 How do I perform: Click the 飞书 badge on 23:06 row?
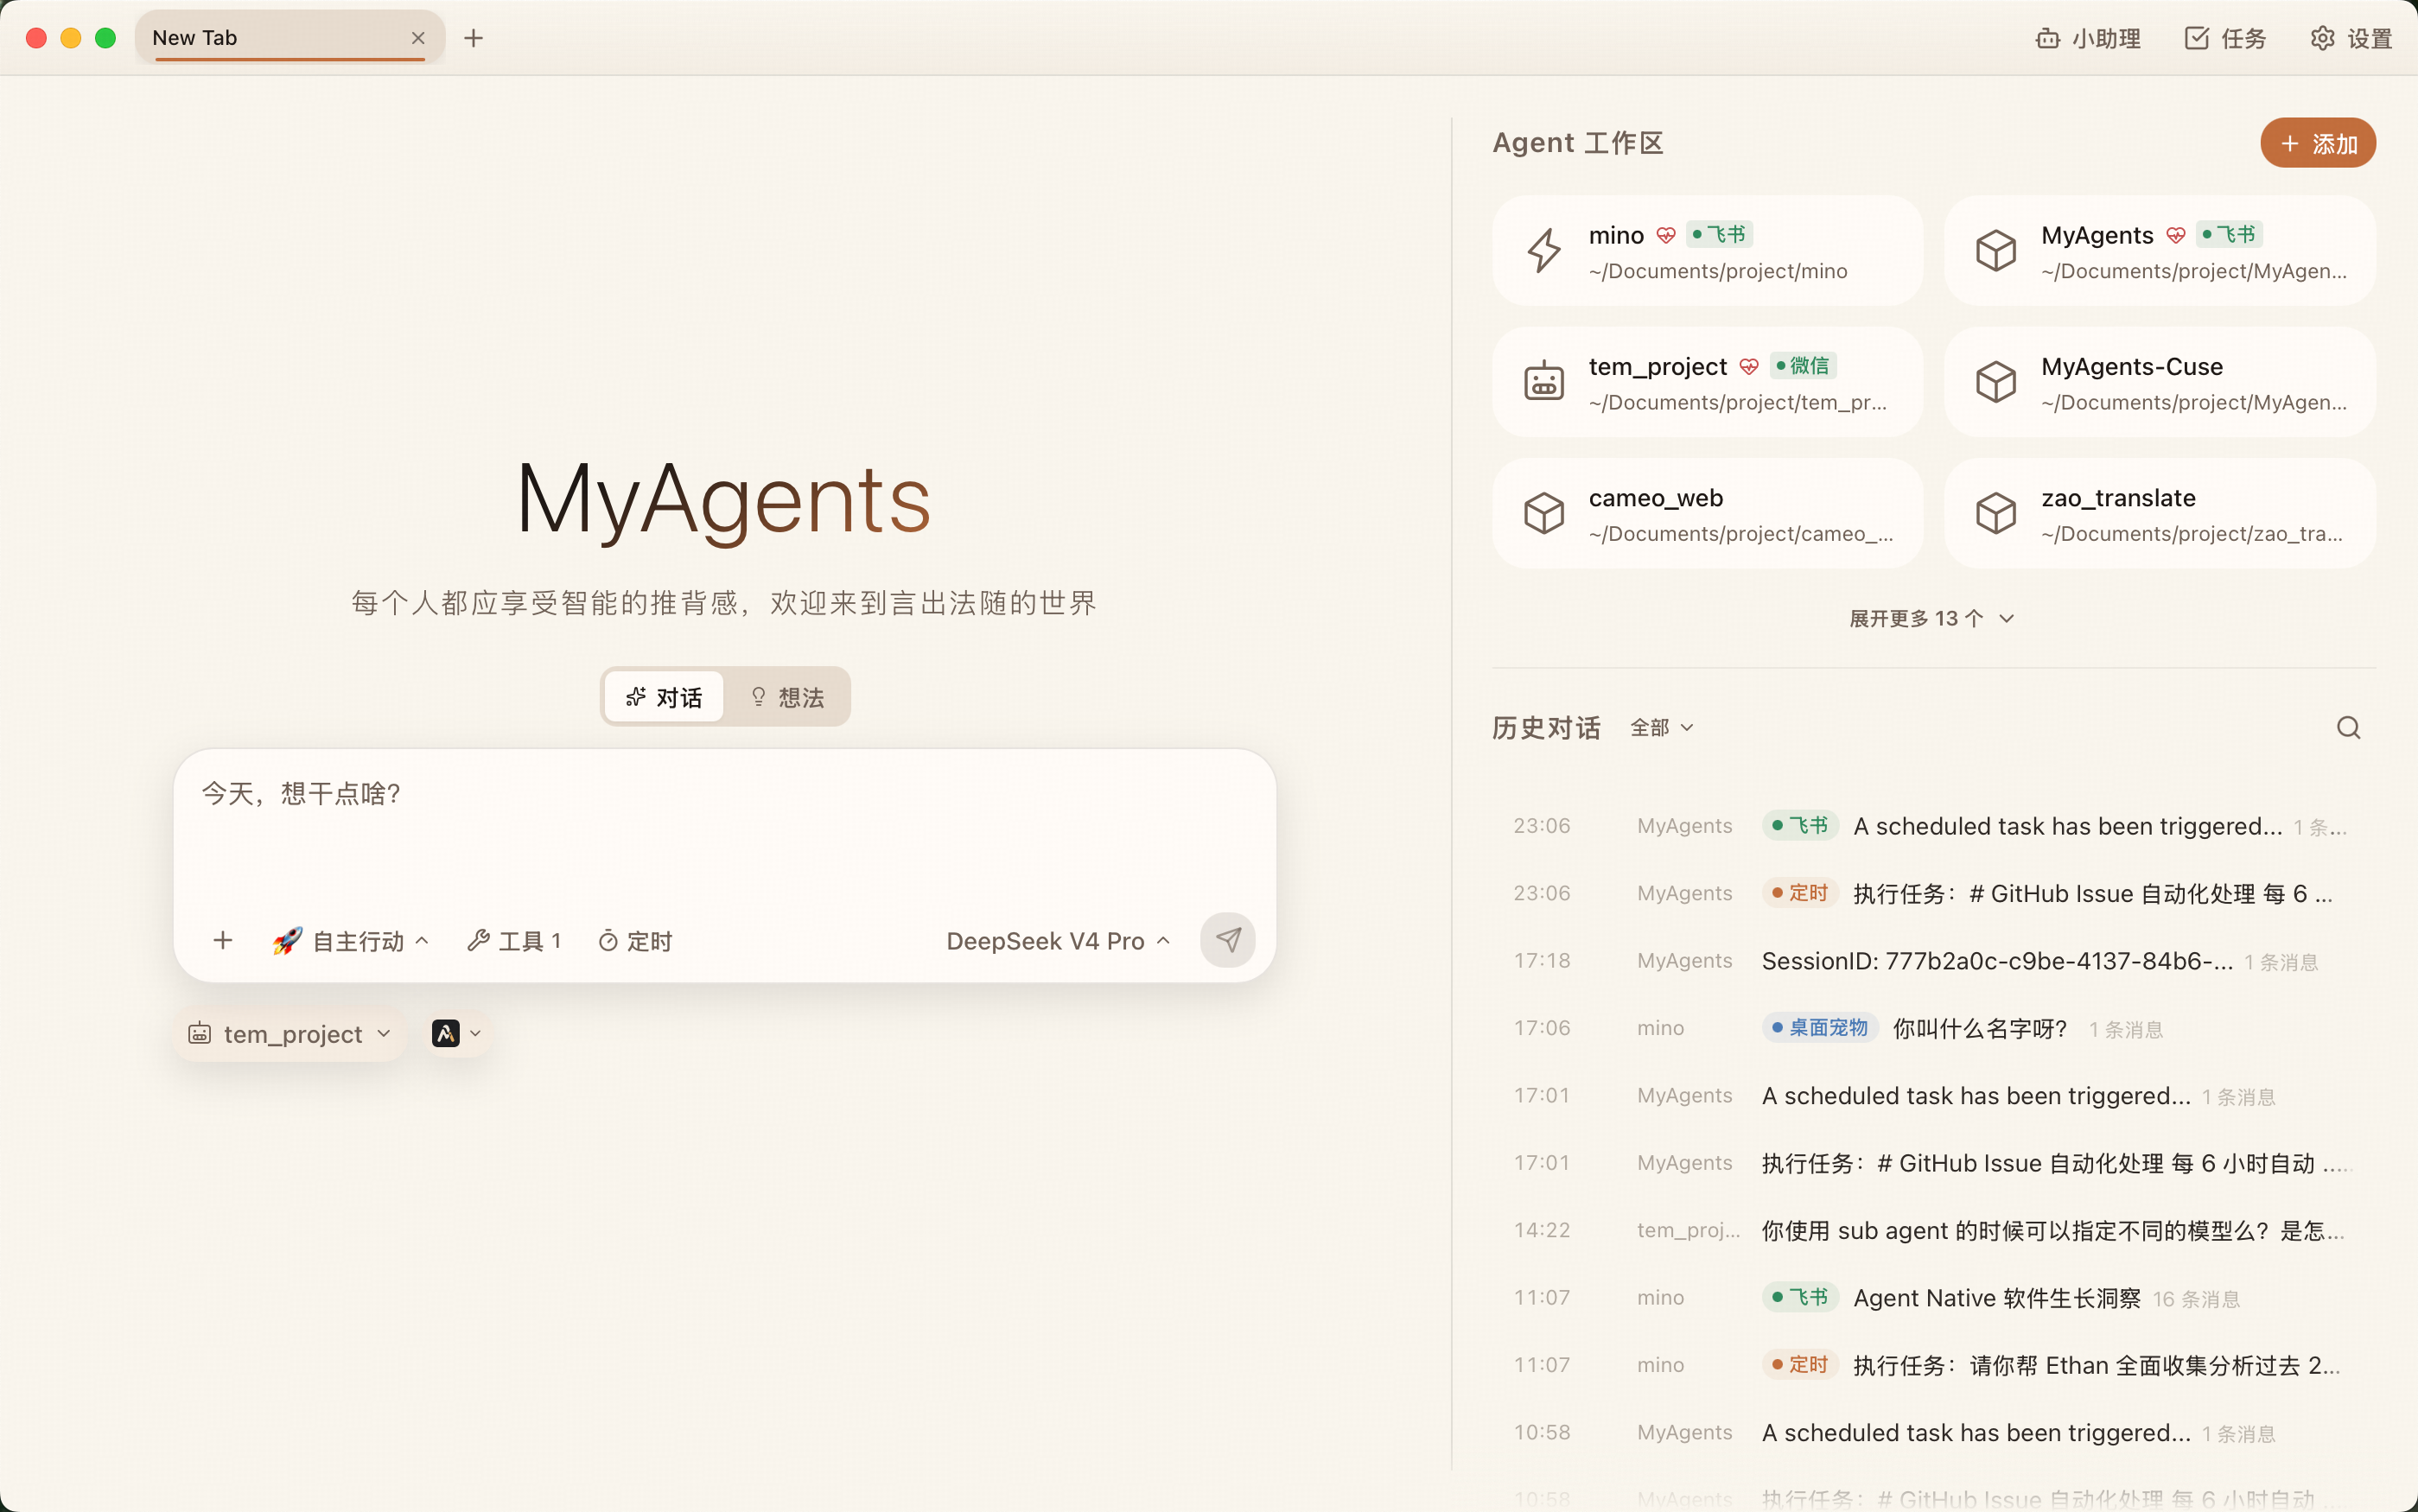[1800, 825]
